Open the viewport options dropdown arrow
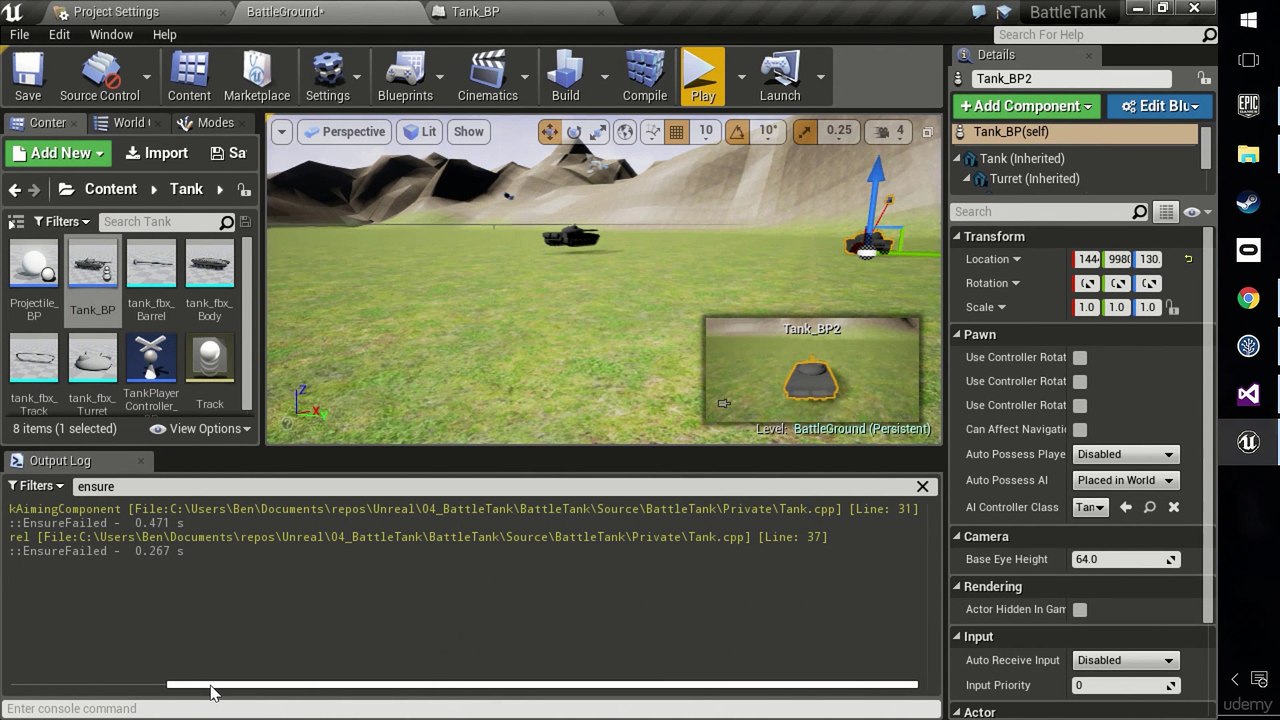1280x720 pixels. point(282,132)
